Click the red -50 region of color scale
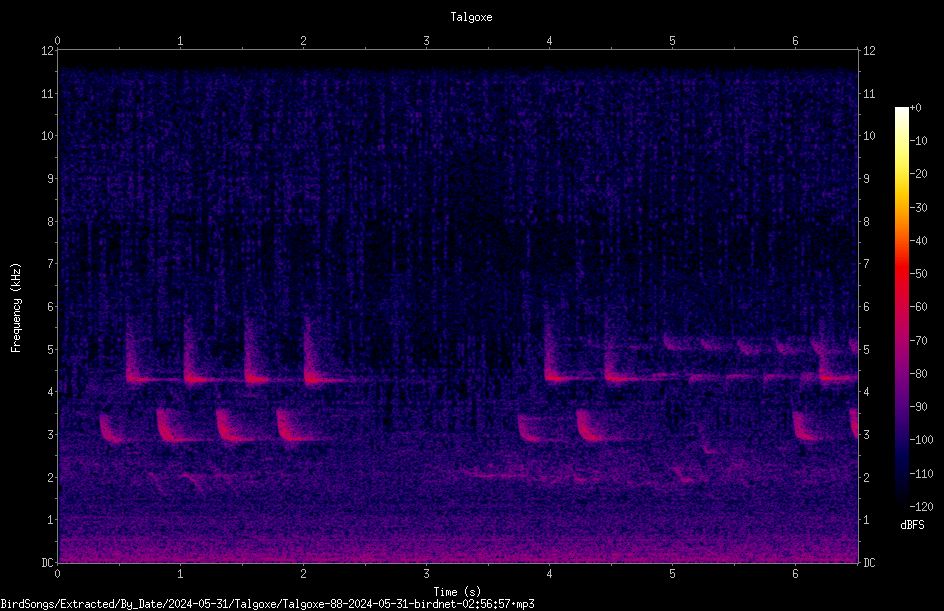Screen dimensions: 944x611 point(901,274)
